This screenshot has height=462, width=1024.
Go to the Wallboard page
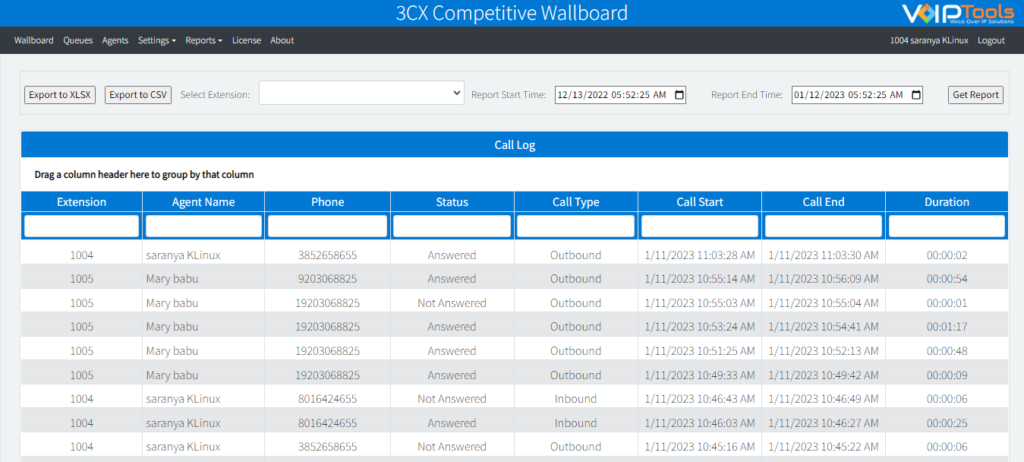point(34,41)
